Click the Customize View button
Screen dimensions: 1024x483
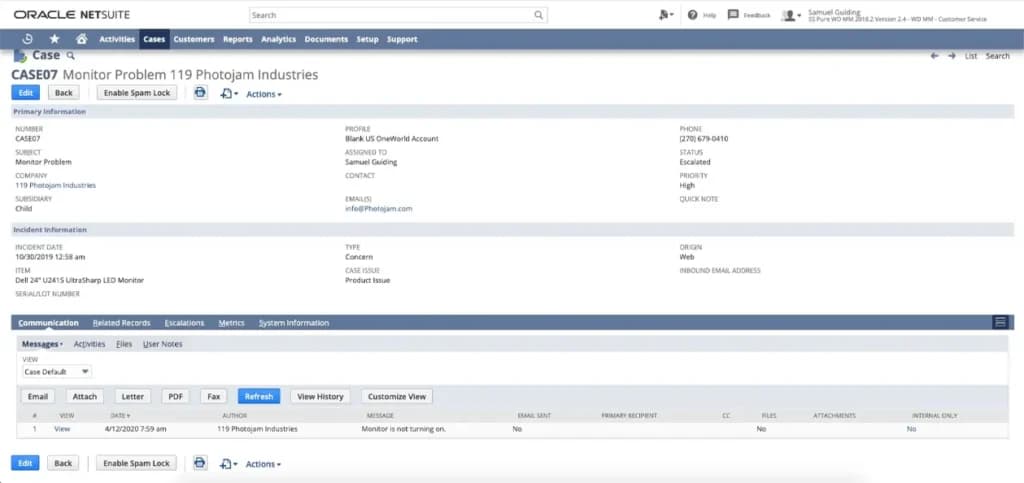pos(396,396)
